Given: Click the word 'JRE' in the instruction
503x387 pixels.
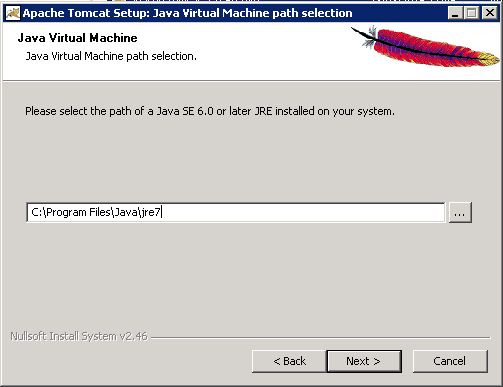Looking at the screenshot, I should 263,111.
